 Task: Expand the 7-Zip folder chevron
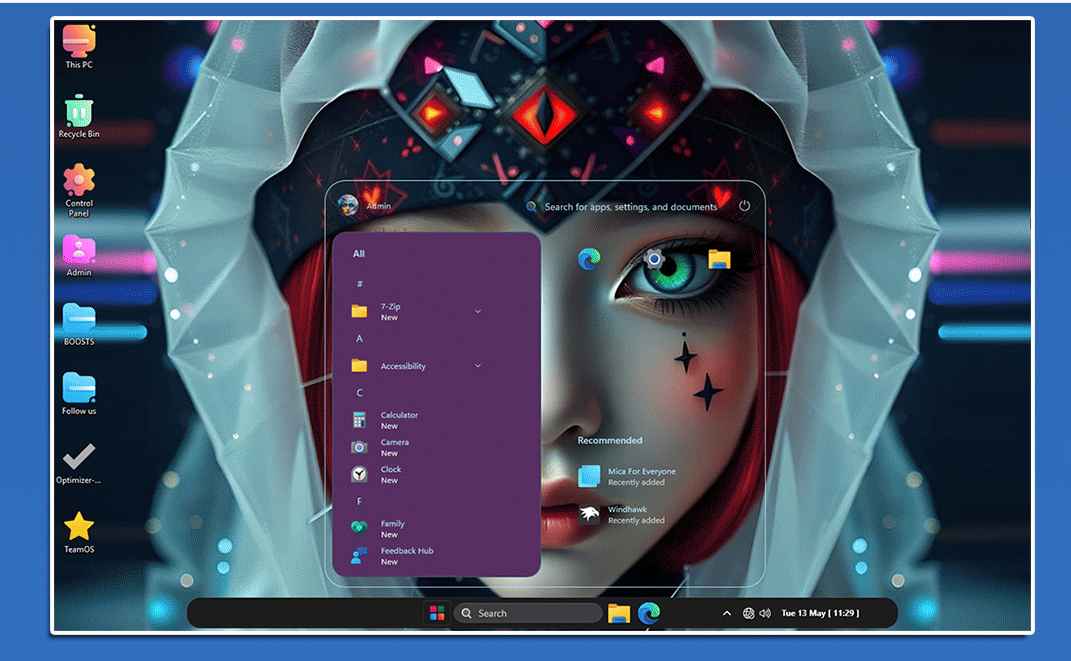[478, 312]
